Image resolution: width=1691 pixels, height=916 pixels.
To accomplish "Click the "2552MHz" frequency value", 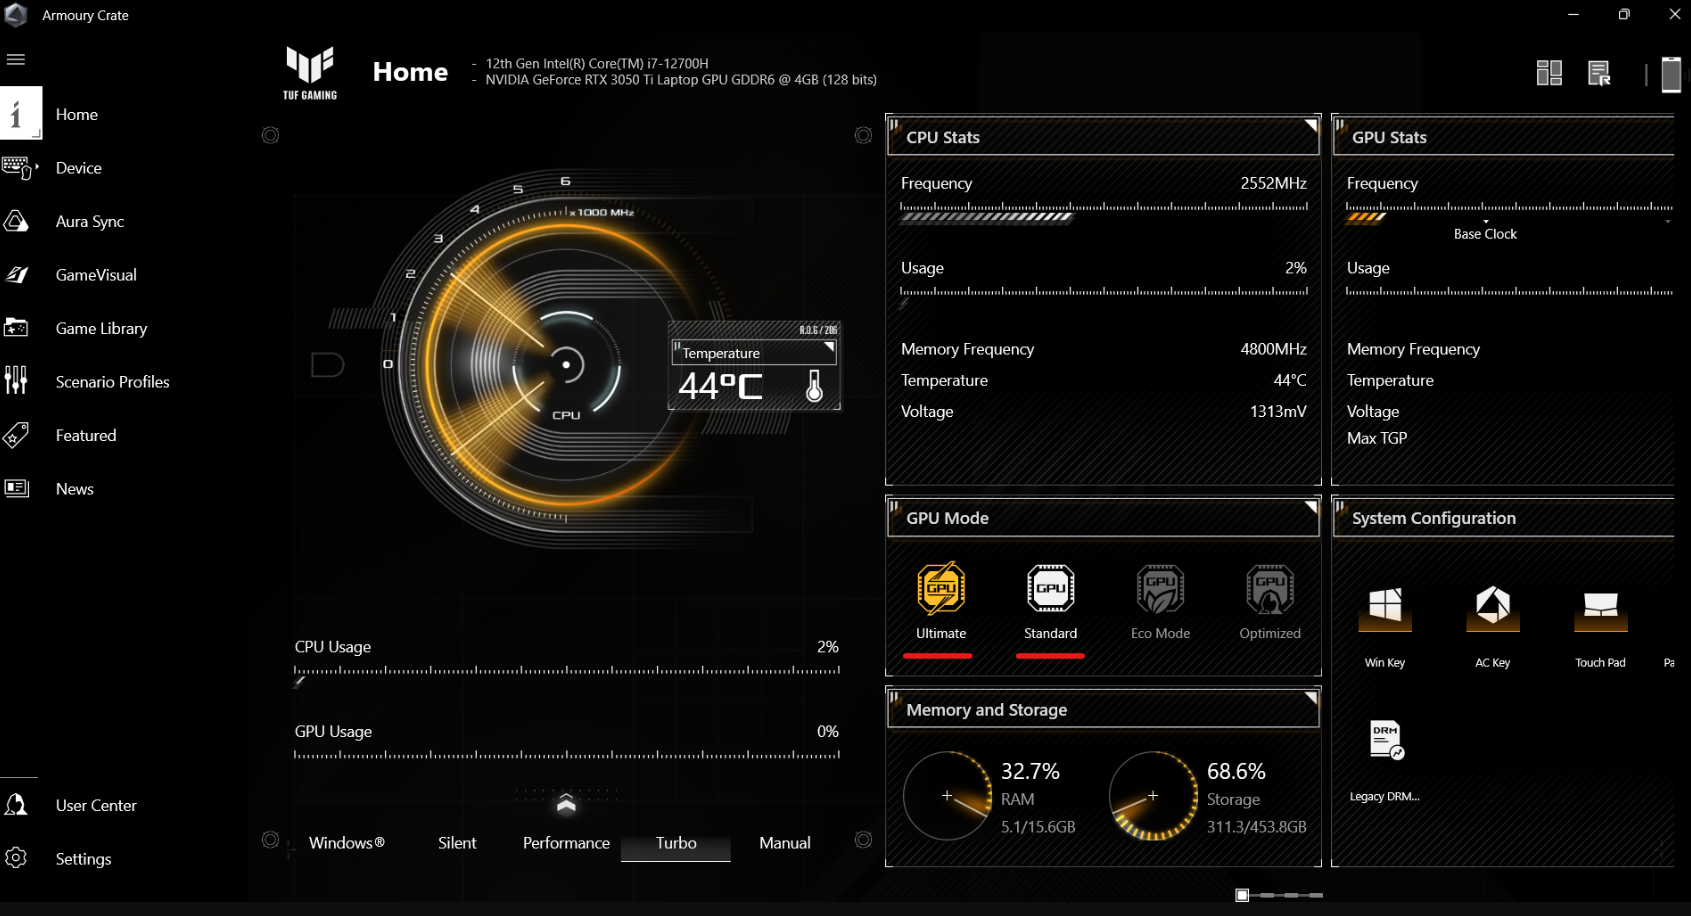I will [1273, 183].
